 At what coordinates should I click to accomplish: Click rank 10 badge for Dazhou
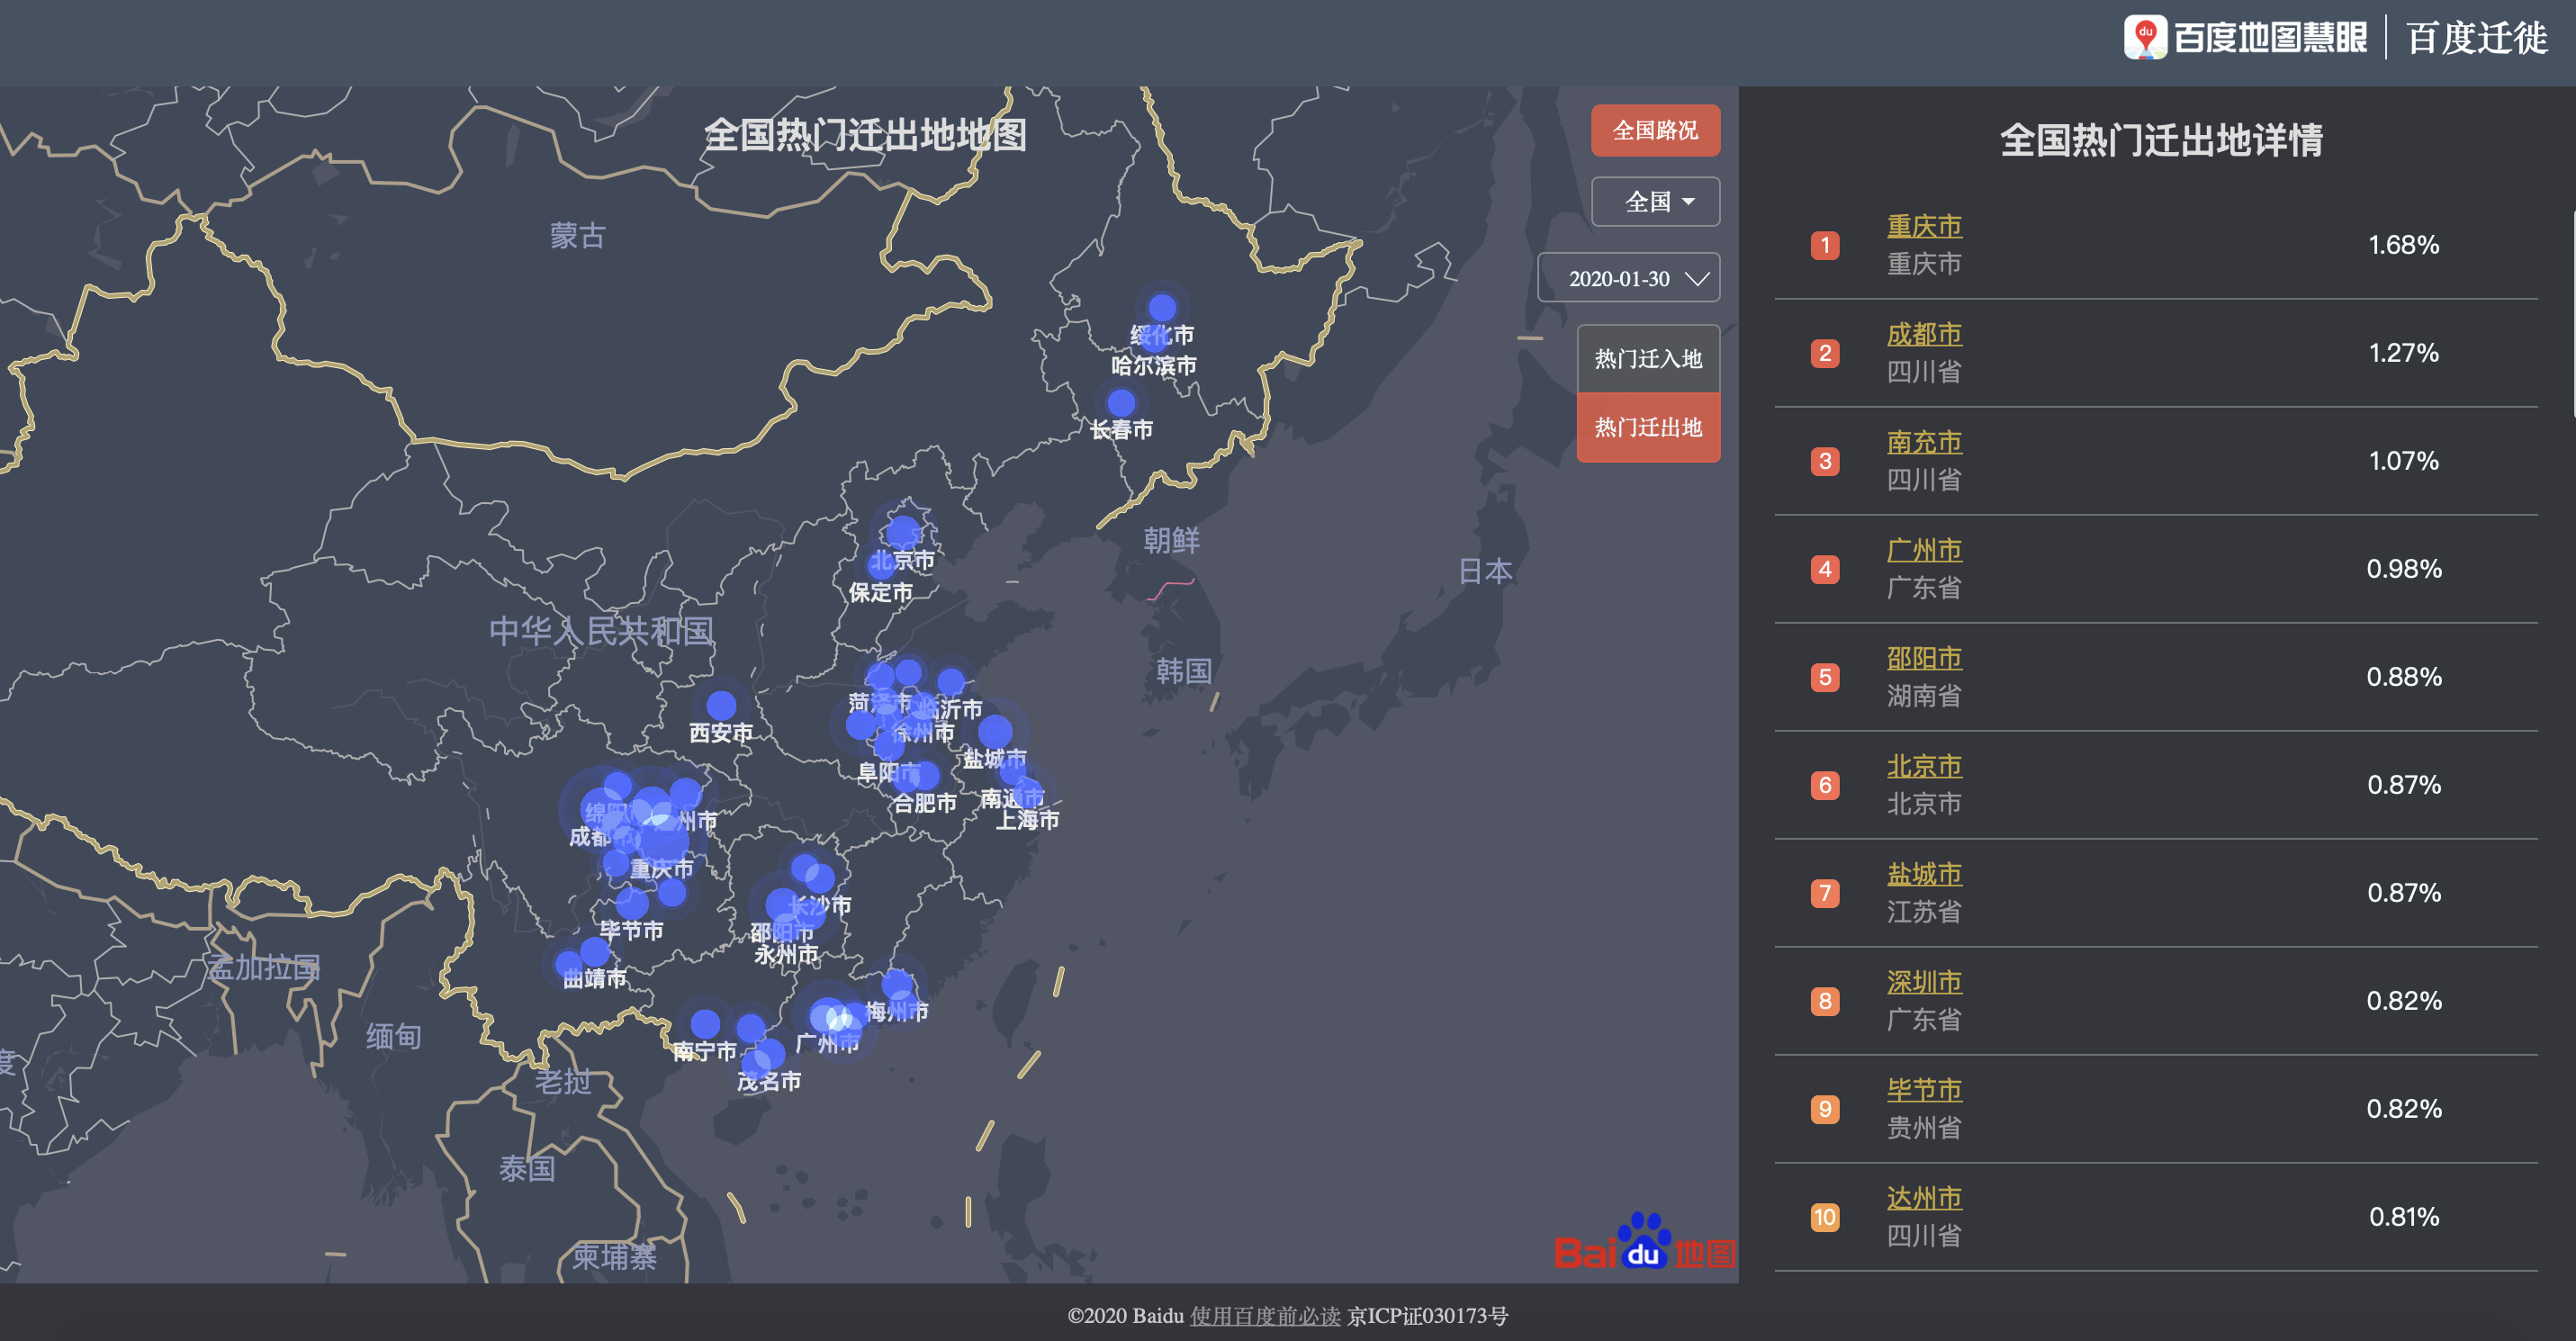1825,1217
